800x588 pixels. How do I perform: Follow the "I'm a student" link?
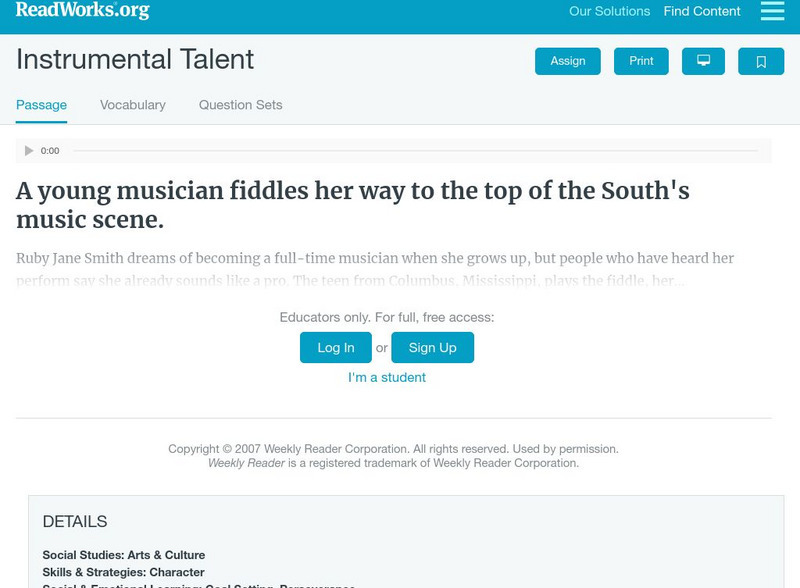click(387, 377)
